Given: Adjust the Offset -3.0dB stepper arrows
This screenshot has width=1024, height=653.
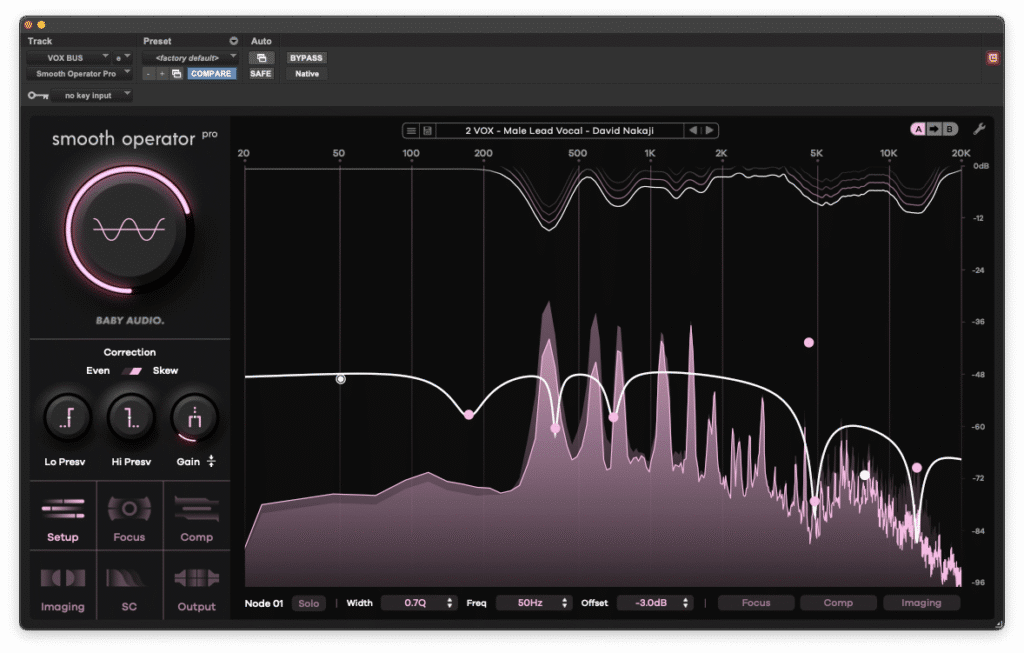Looking at the screenshot, I should pos(685,603).
